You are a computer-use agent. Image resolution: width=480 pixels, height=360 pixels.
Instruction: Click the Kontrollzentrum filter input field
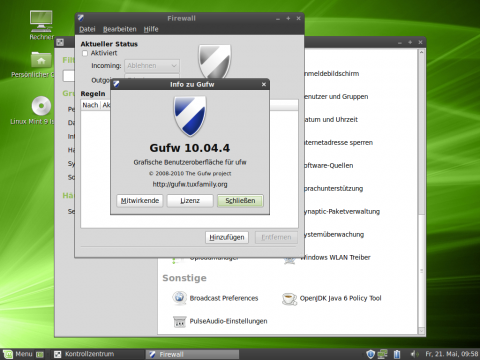pyautogui.click(x=69, y=76)
